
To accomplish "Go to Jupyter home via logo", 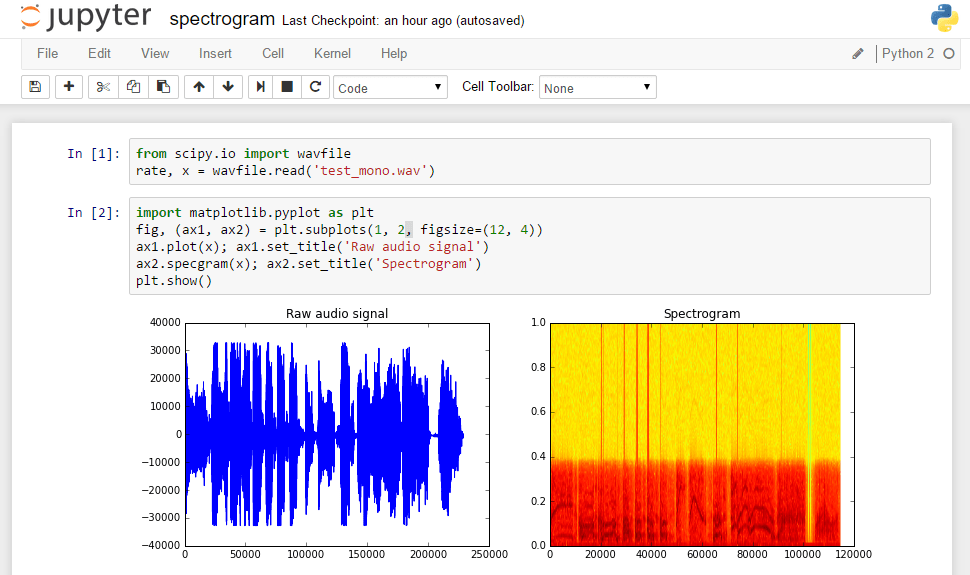I will [86, 19].
